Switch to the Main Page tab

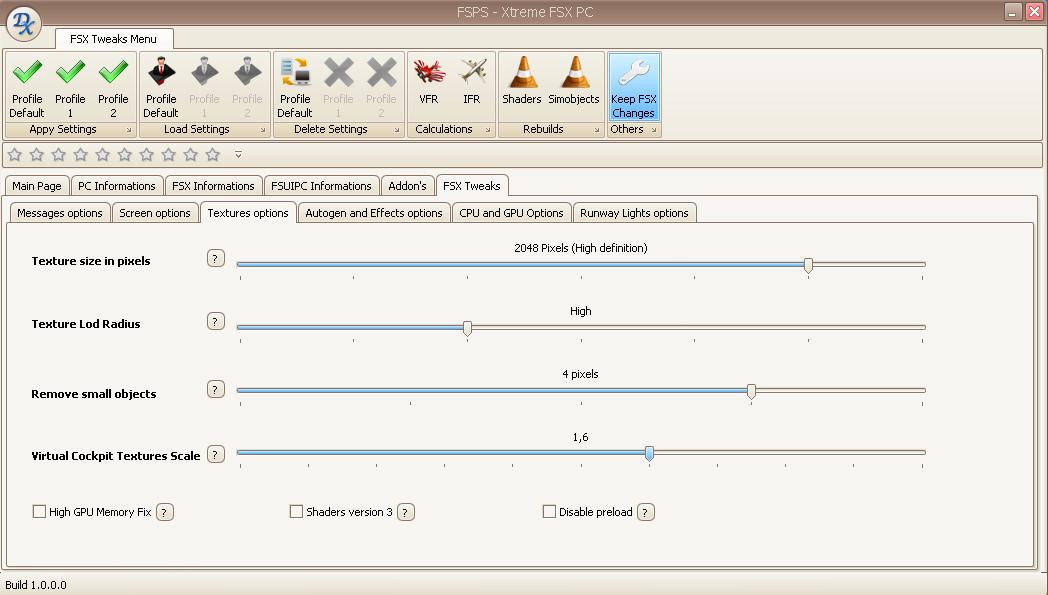click(x=37, y=186)
